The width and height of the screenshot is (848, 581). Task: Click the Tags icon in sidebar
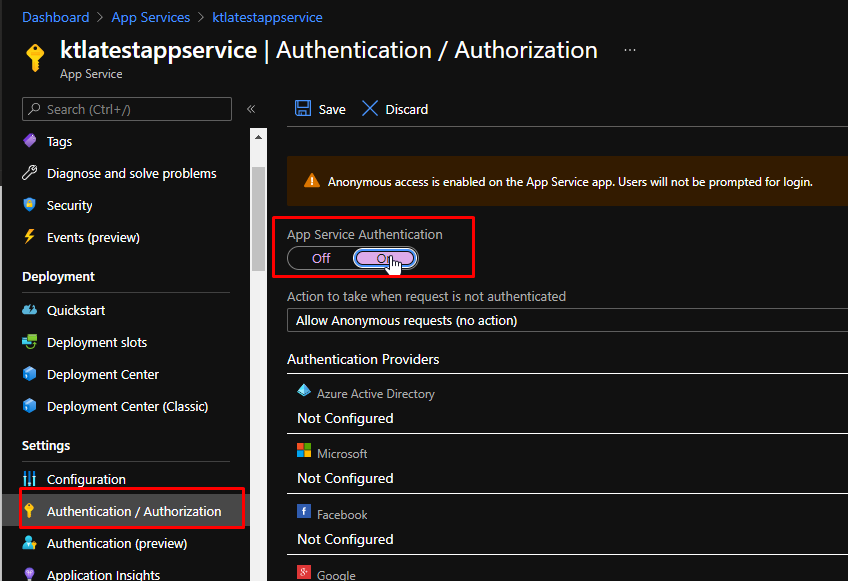point(30,141)
